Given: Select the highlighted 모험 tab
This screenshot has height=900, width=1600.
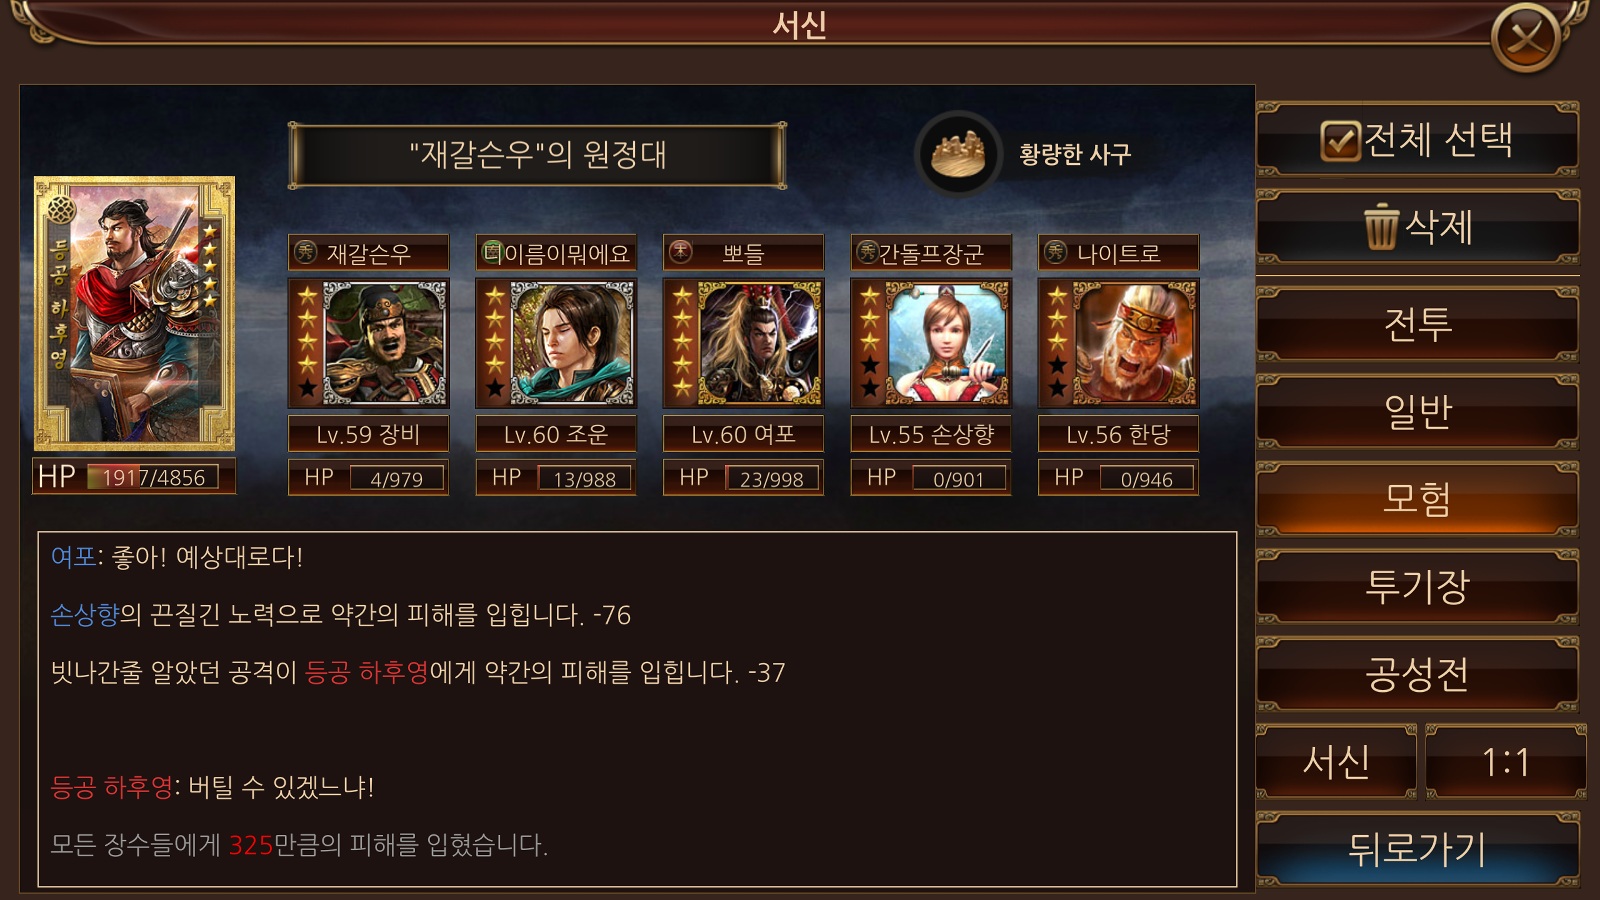Looking at the screenshot, I should tap(1418, 498).
